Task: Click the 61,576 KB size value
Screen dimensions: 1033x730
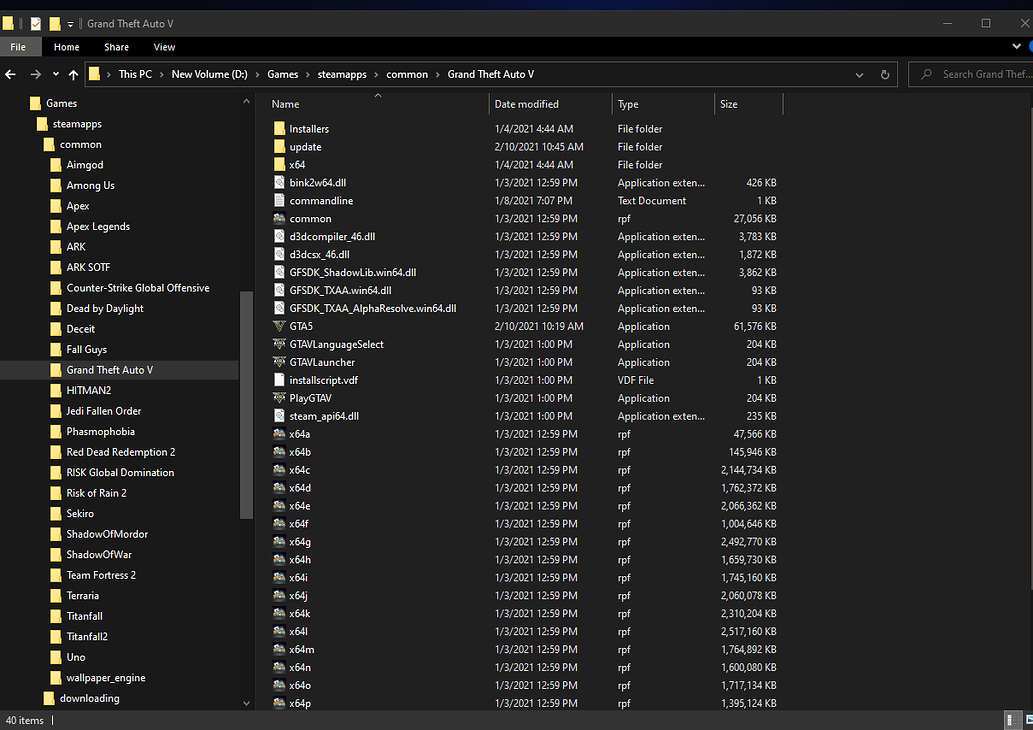Action: [x=755, y=326]
